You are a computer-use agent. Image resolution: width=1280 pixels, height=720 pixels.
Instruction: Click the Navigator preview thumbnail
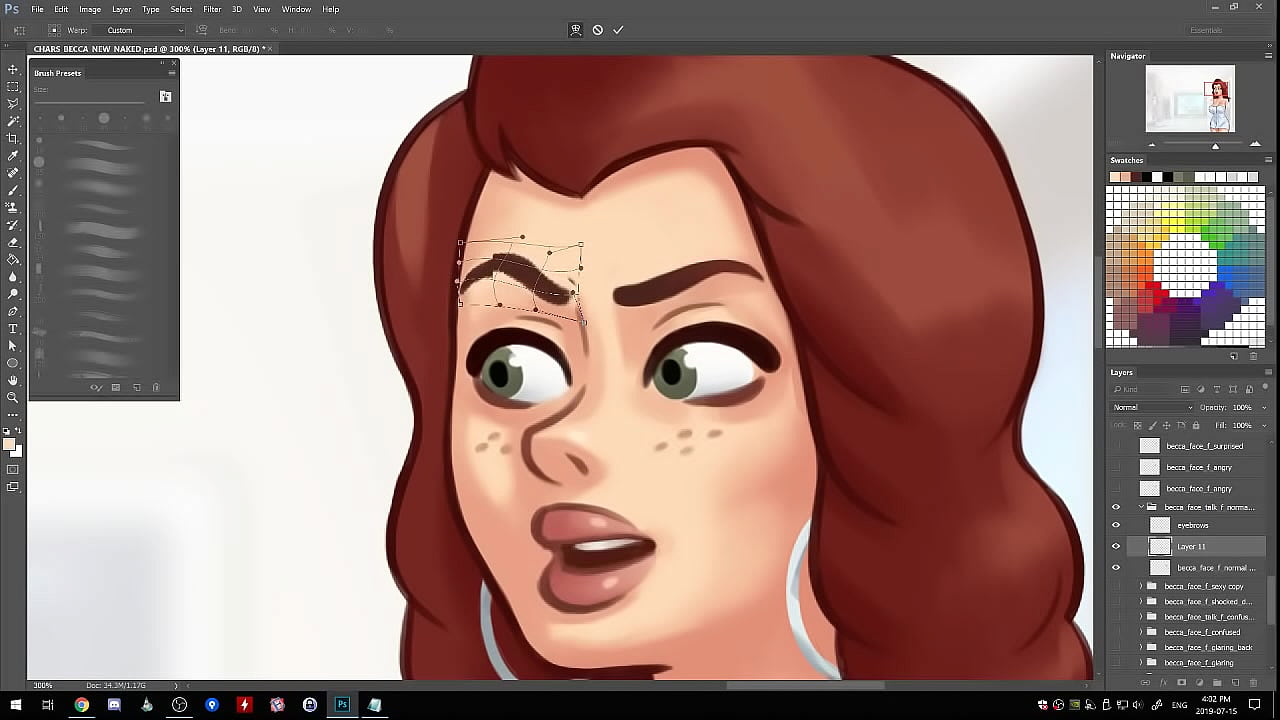[1190, 98]
